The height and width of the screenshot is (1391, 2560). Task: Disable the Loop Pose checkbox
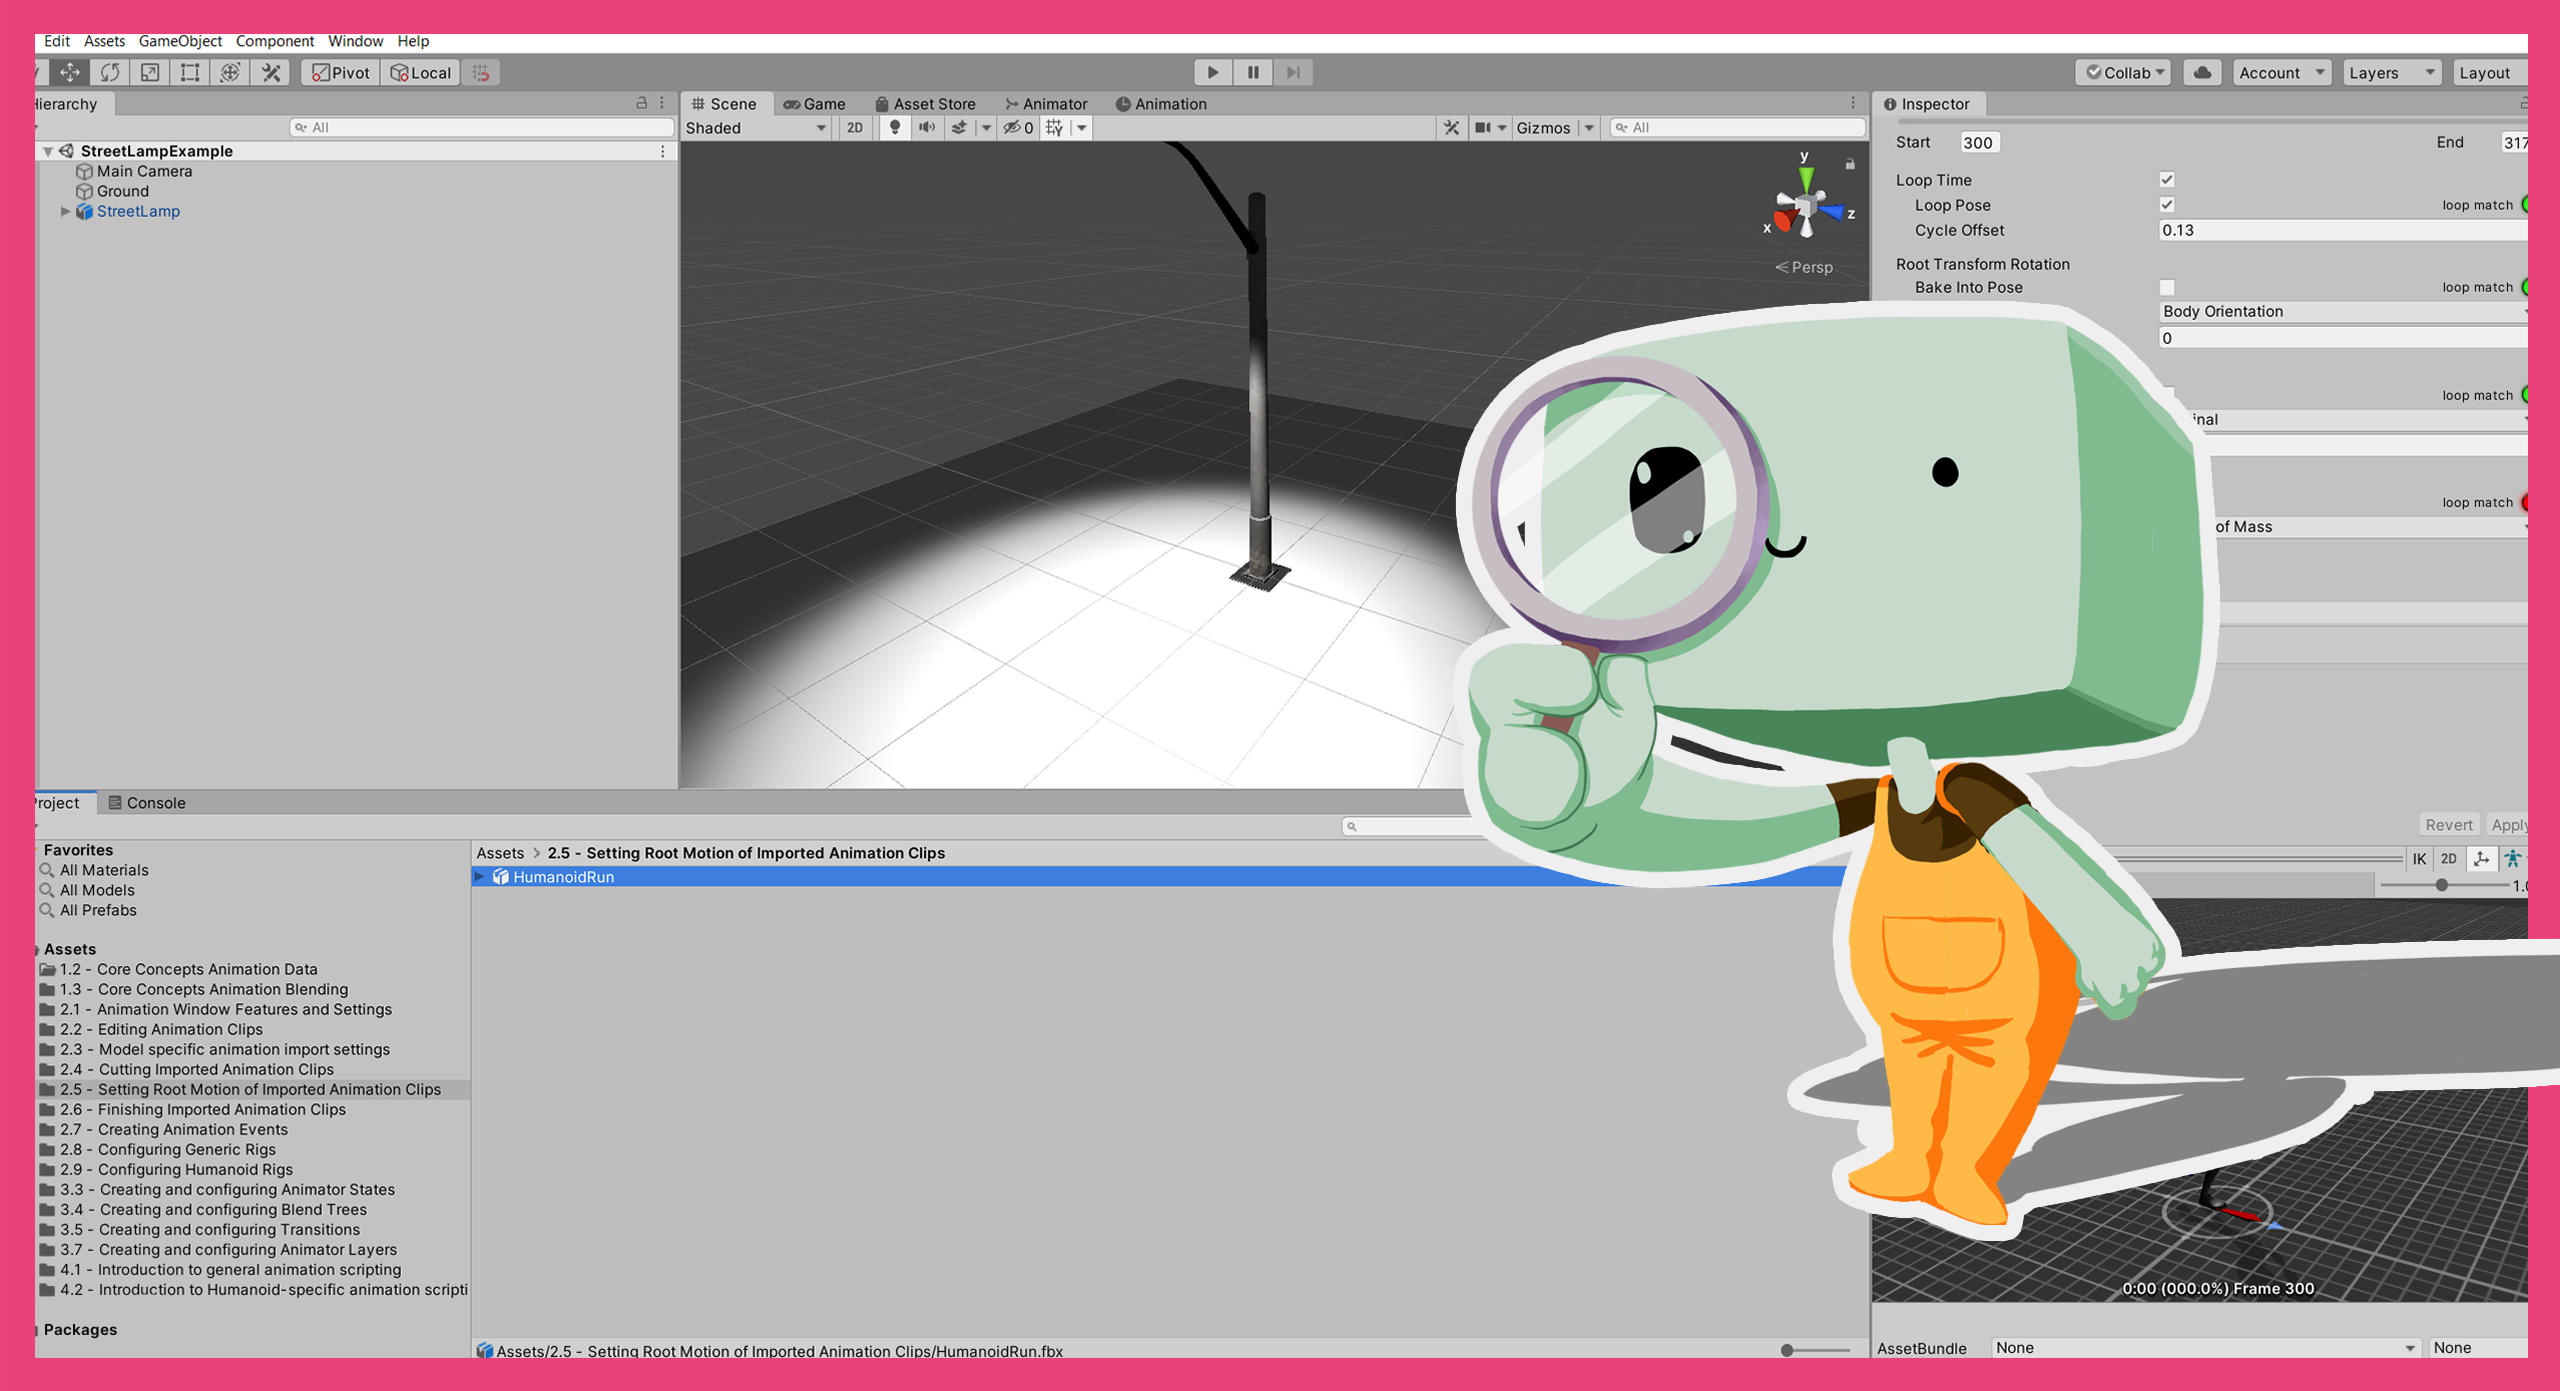pos(2166,205)
